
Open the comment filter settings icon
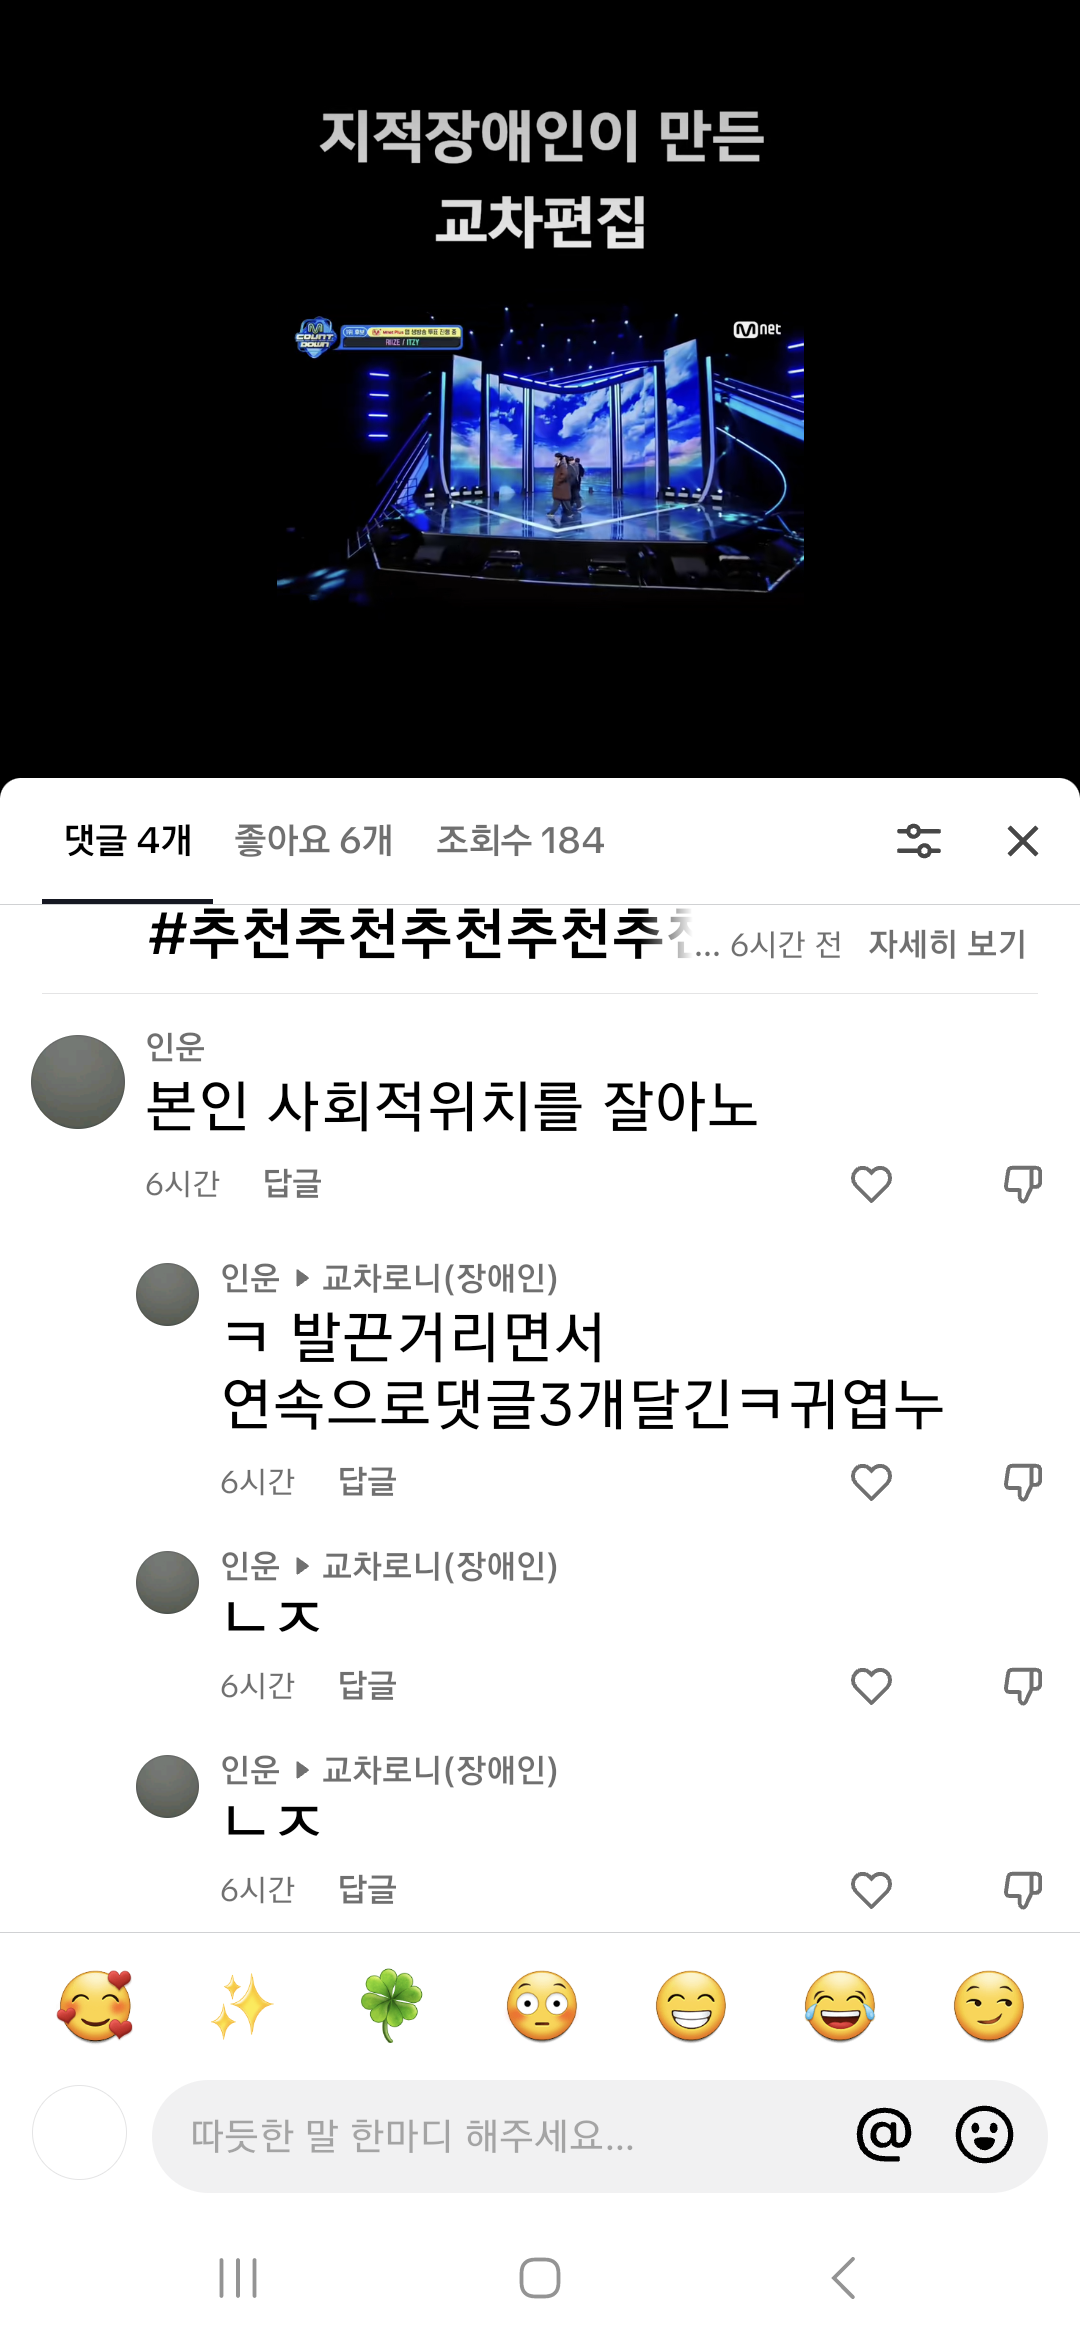[x=918, y=841]
